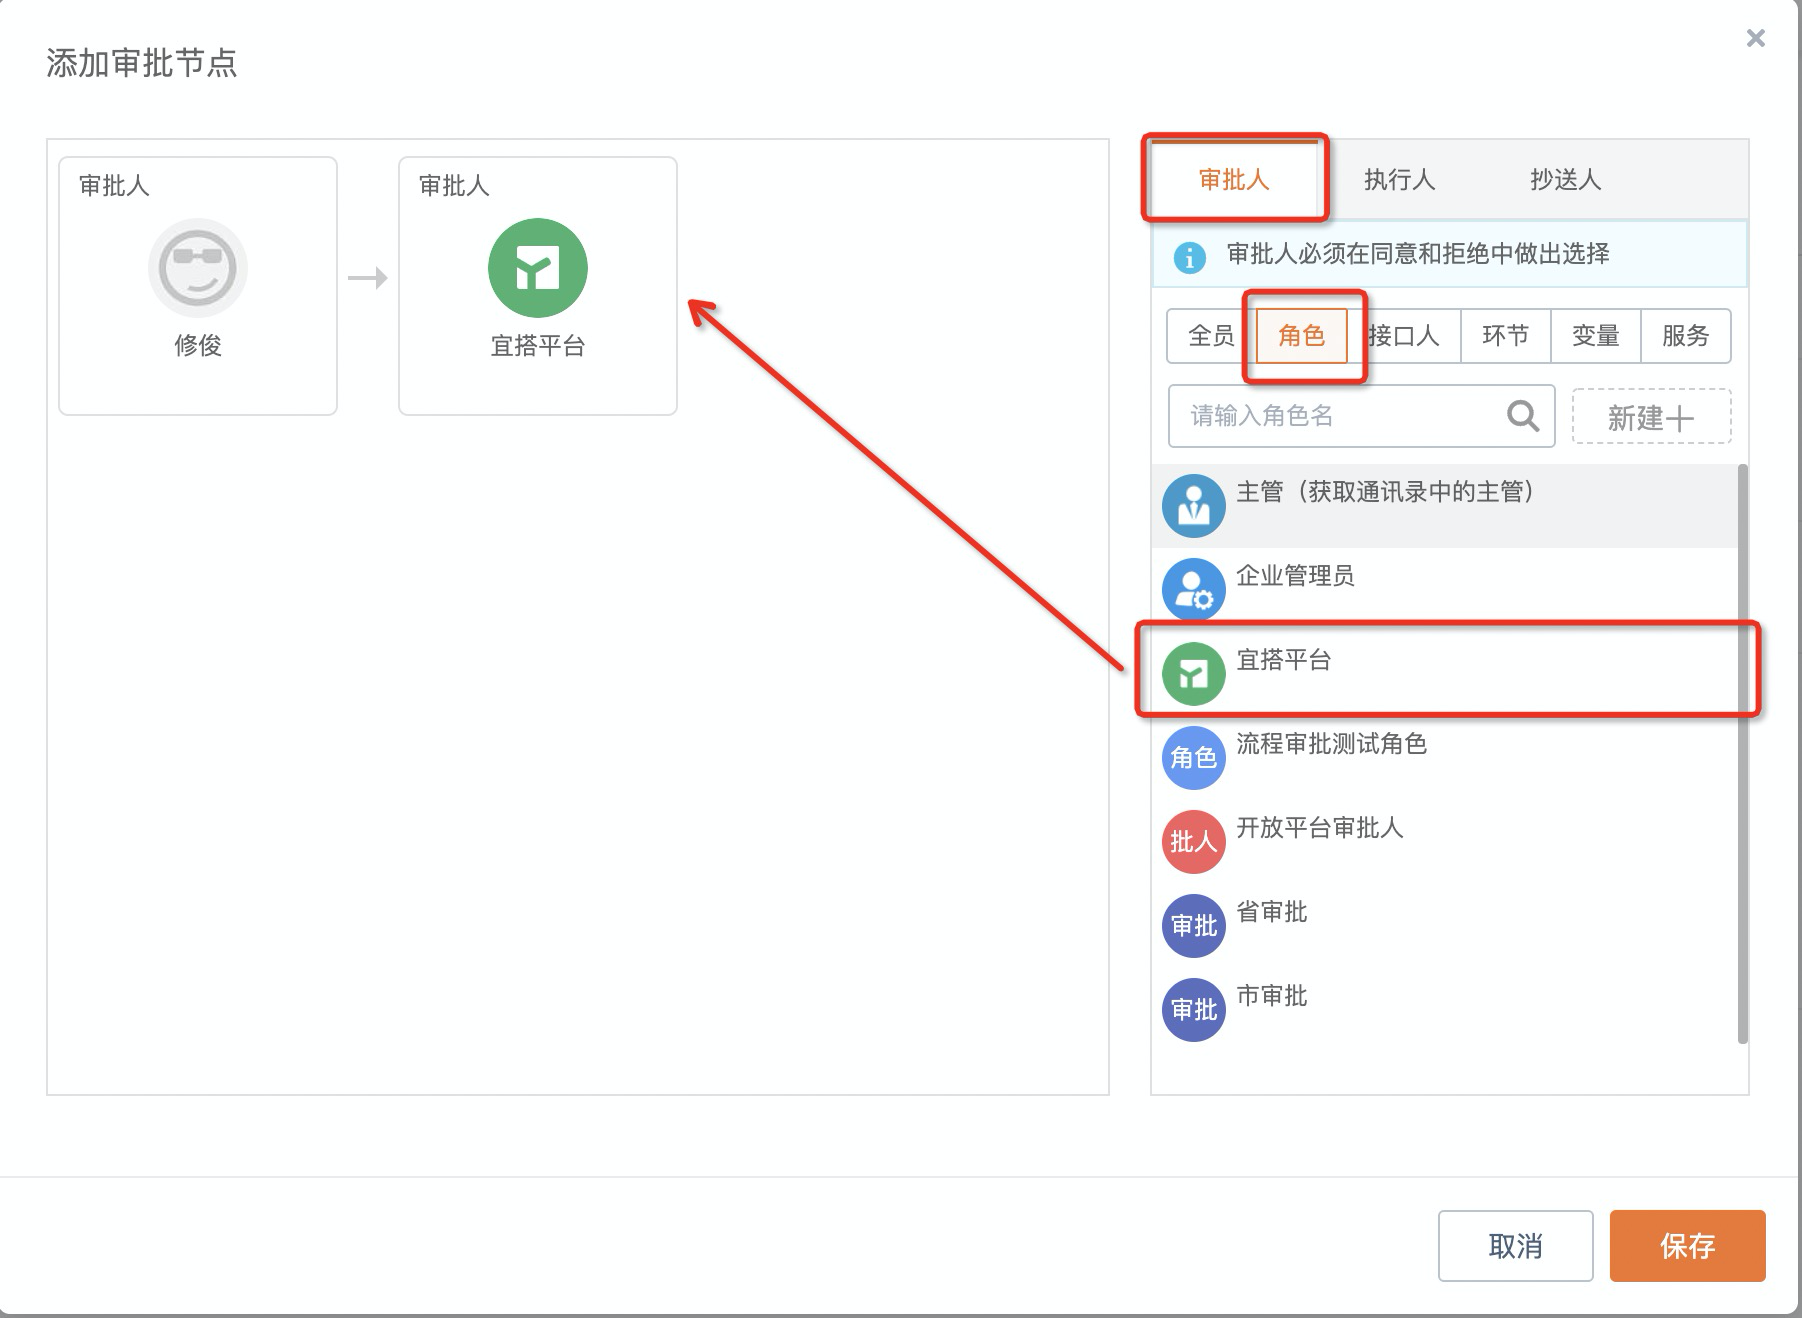This screenshot has width=1802, height=1318.
Task: Click the 修俊 name under the avatar
Action: (198, 346)
